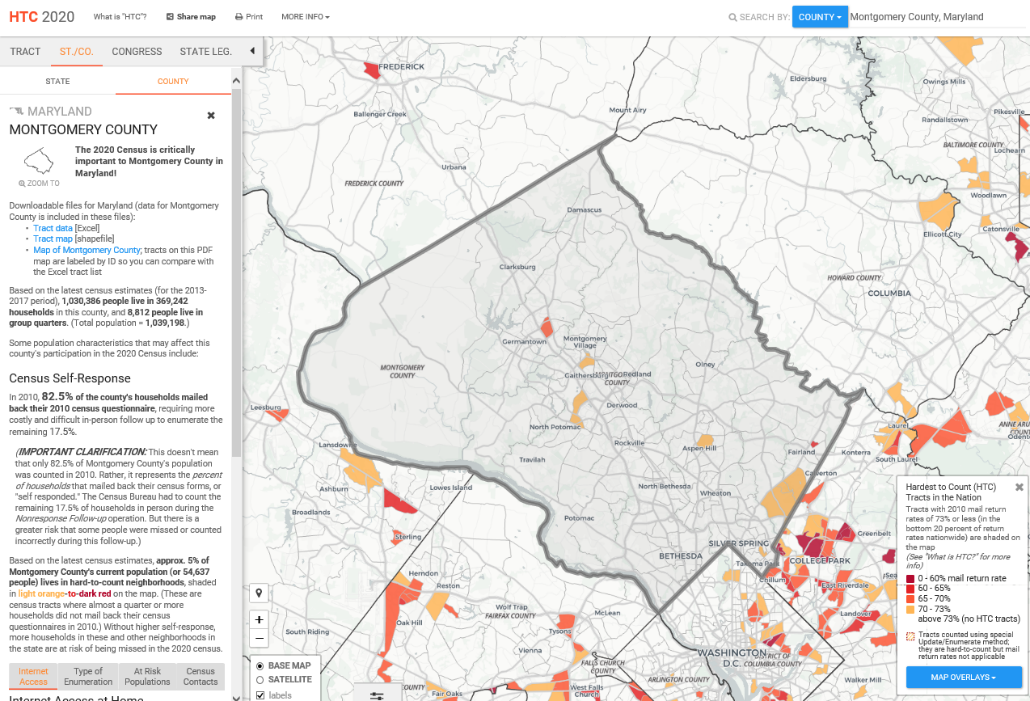The height and width of the screenshot is (701, 1030).
Task: Expand the More Info menu
Action: click(x=305, y=17)
